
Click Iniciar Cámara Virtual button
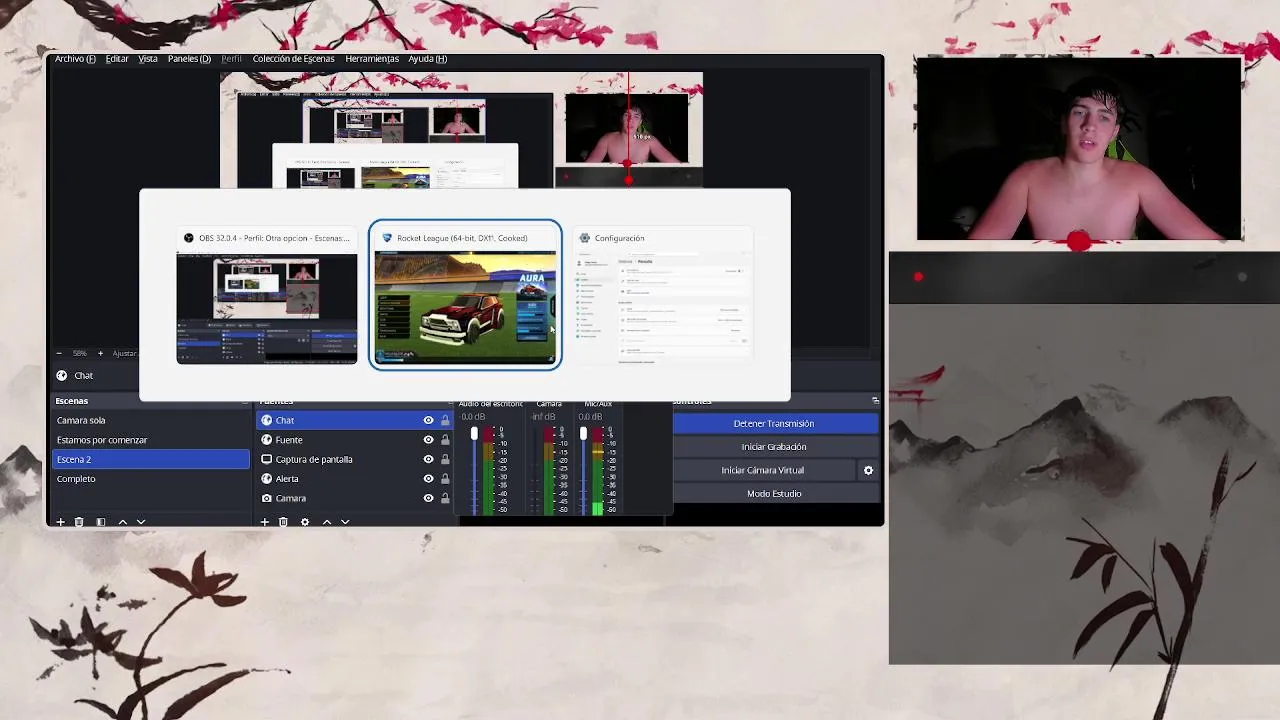coord(763,470)
